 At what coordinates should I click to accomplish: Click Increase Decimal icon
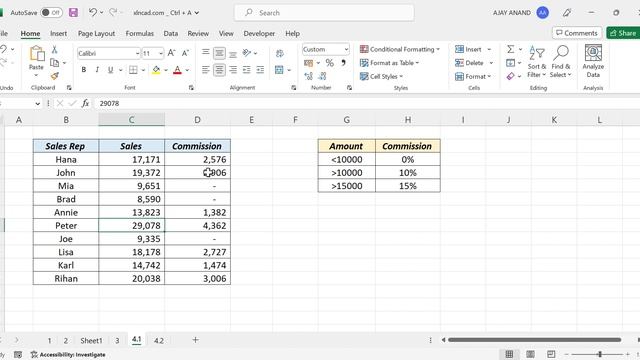click(309, 76)
